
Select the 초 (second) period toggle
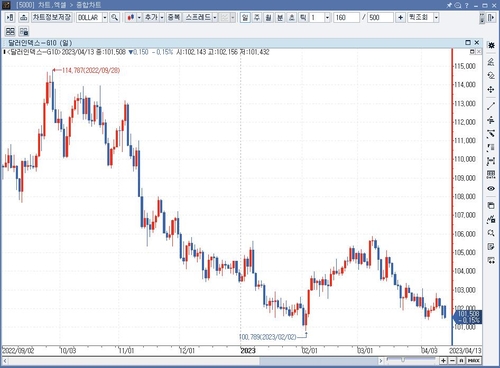(292, 17)
